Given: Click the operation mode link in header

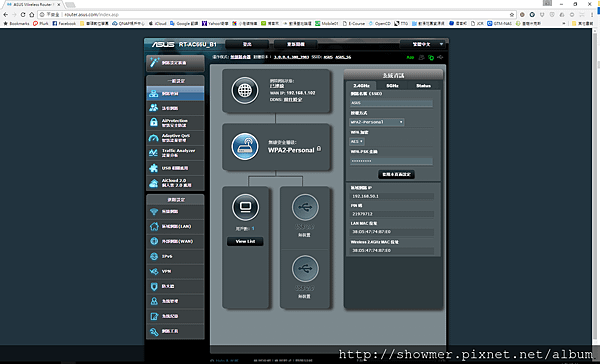Looking at the screenshot, I should click(x=240, y=57).
